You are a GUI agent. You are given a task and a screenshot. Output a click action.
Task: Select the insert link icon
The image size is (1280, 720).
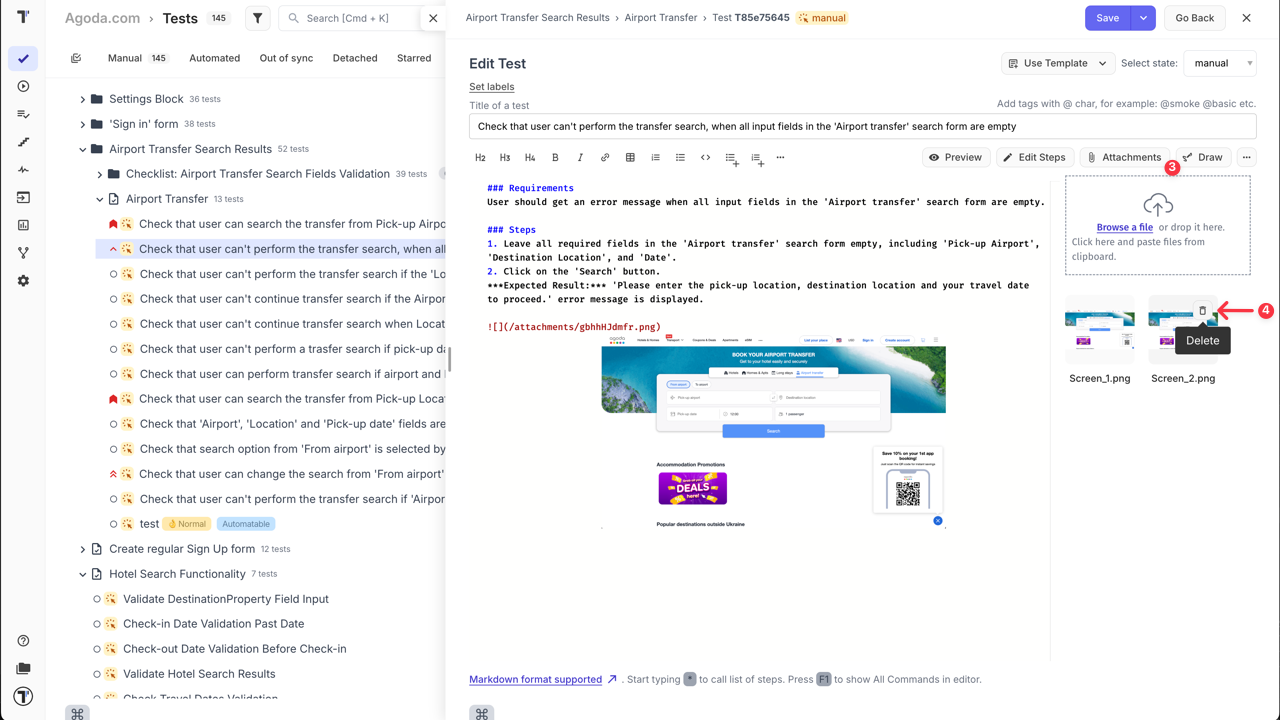point(604,157)
